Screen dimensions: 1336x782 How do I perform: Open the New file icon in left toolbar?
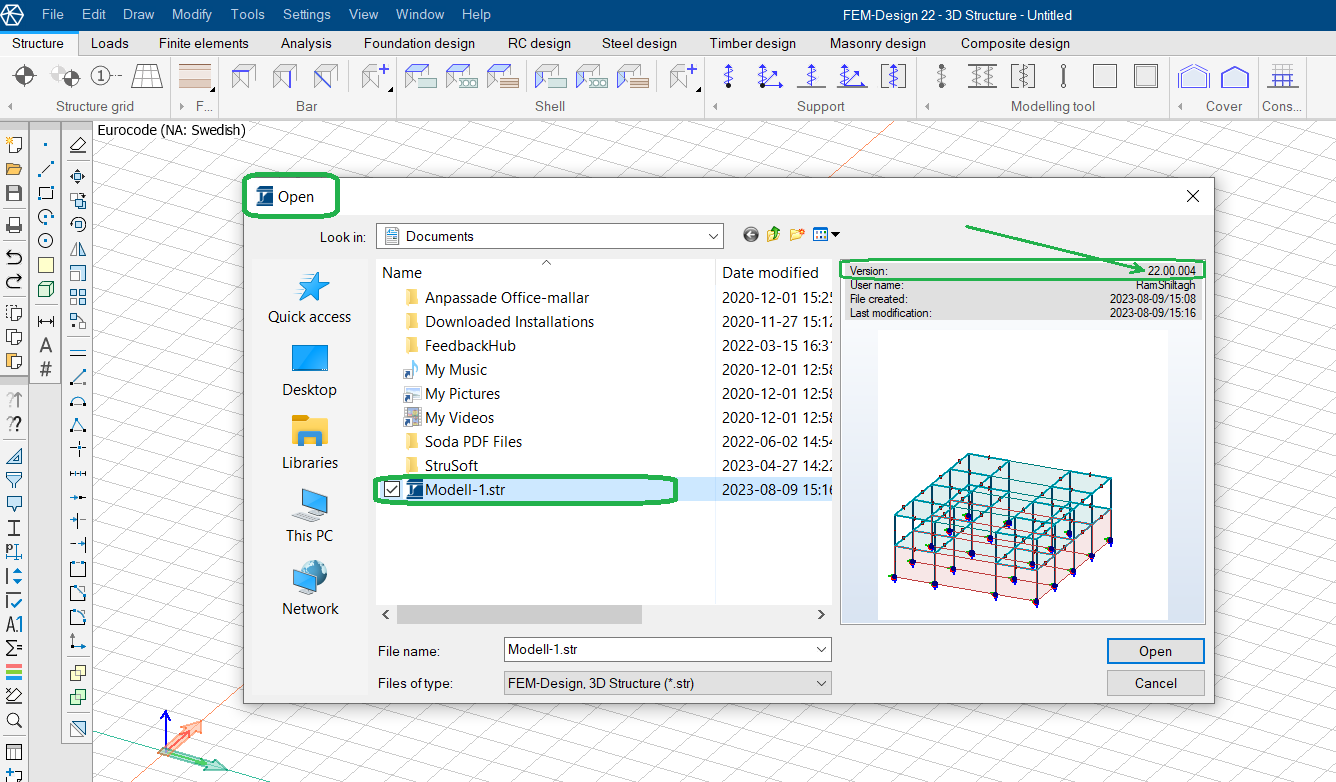(14, 145)
